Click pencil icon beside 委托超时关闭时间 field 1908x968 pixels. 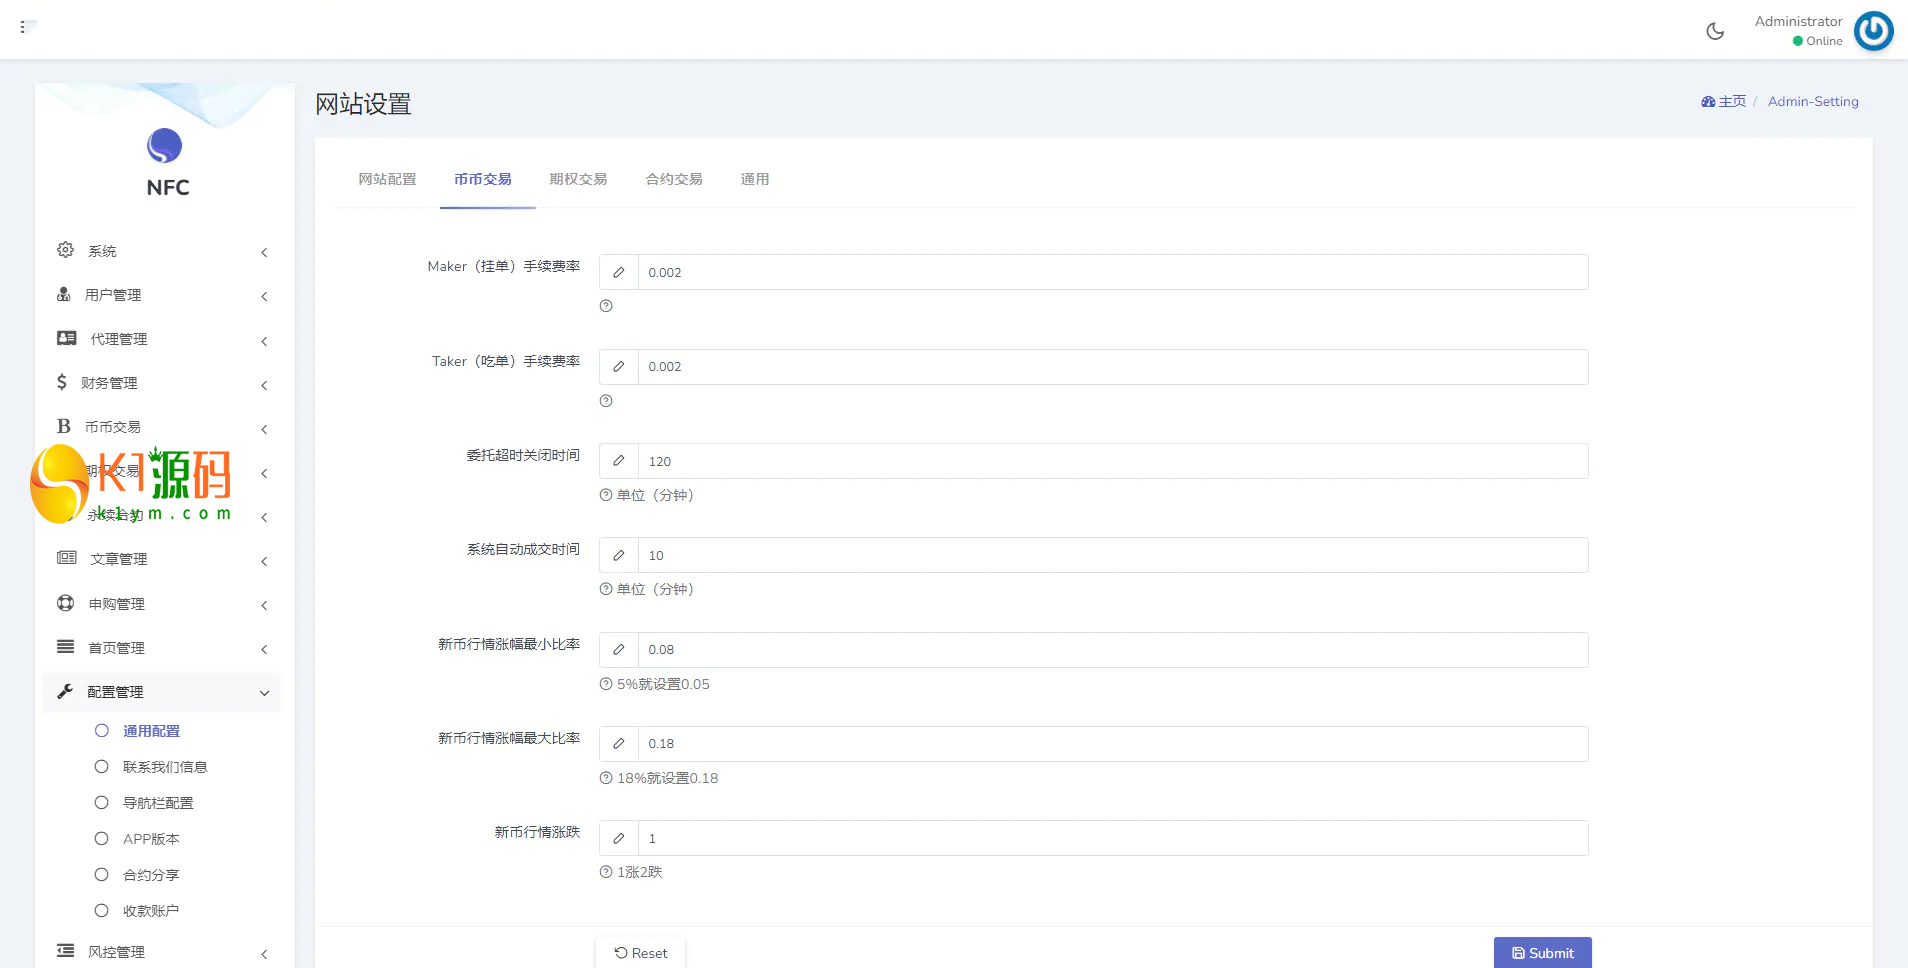click(619, 461)
